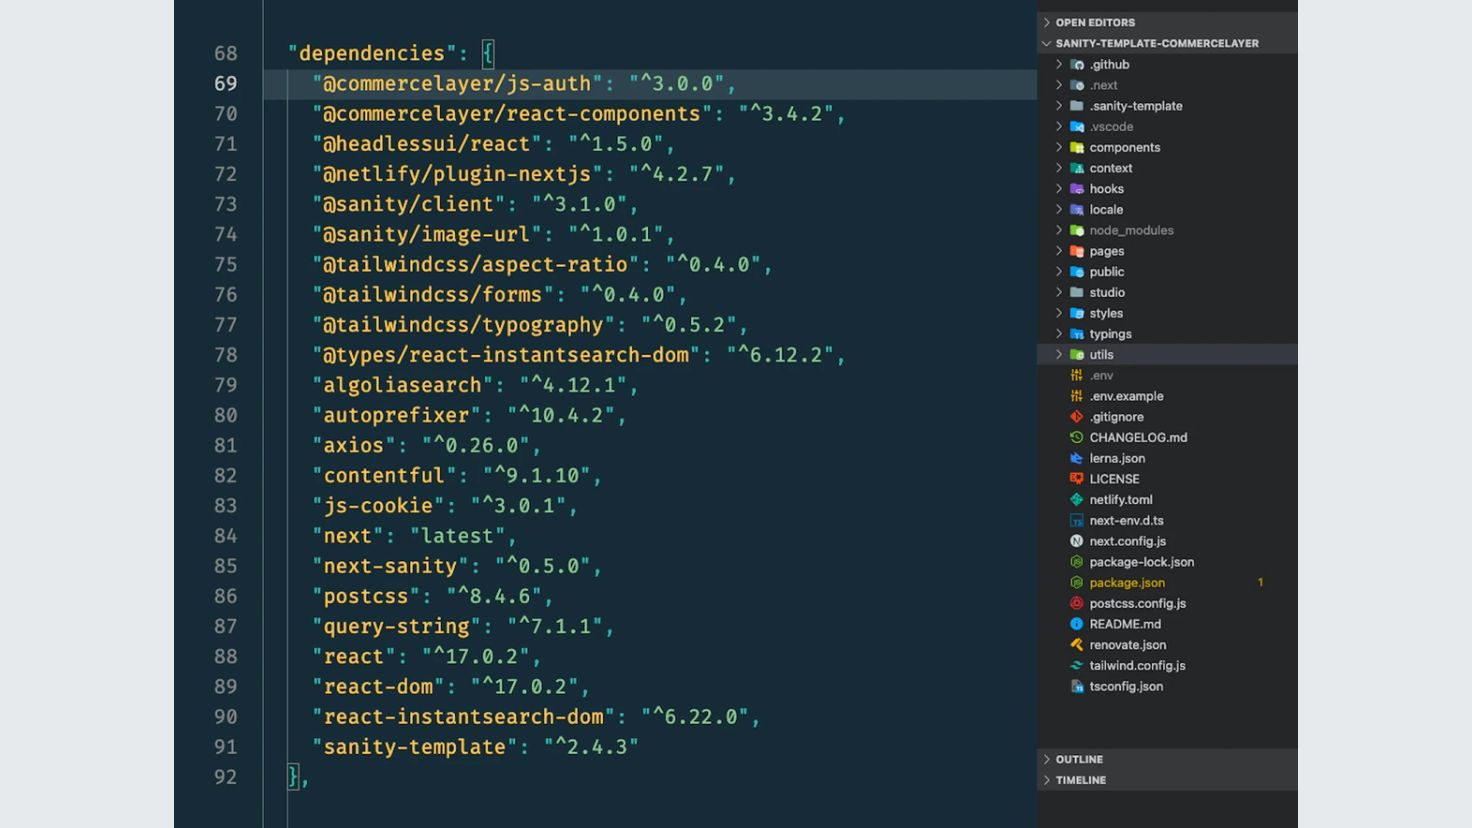Viewport: 1472px width, 828px height.
Task: Click line number 68 in gutter
Action: (226, 54)
